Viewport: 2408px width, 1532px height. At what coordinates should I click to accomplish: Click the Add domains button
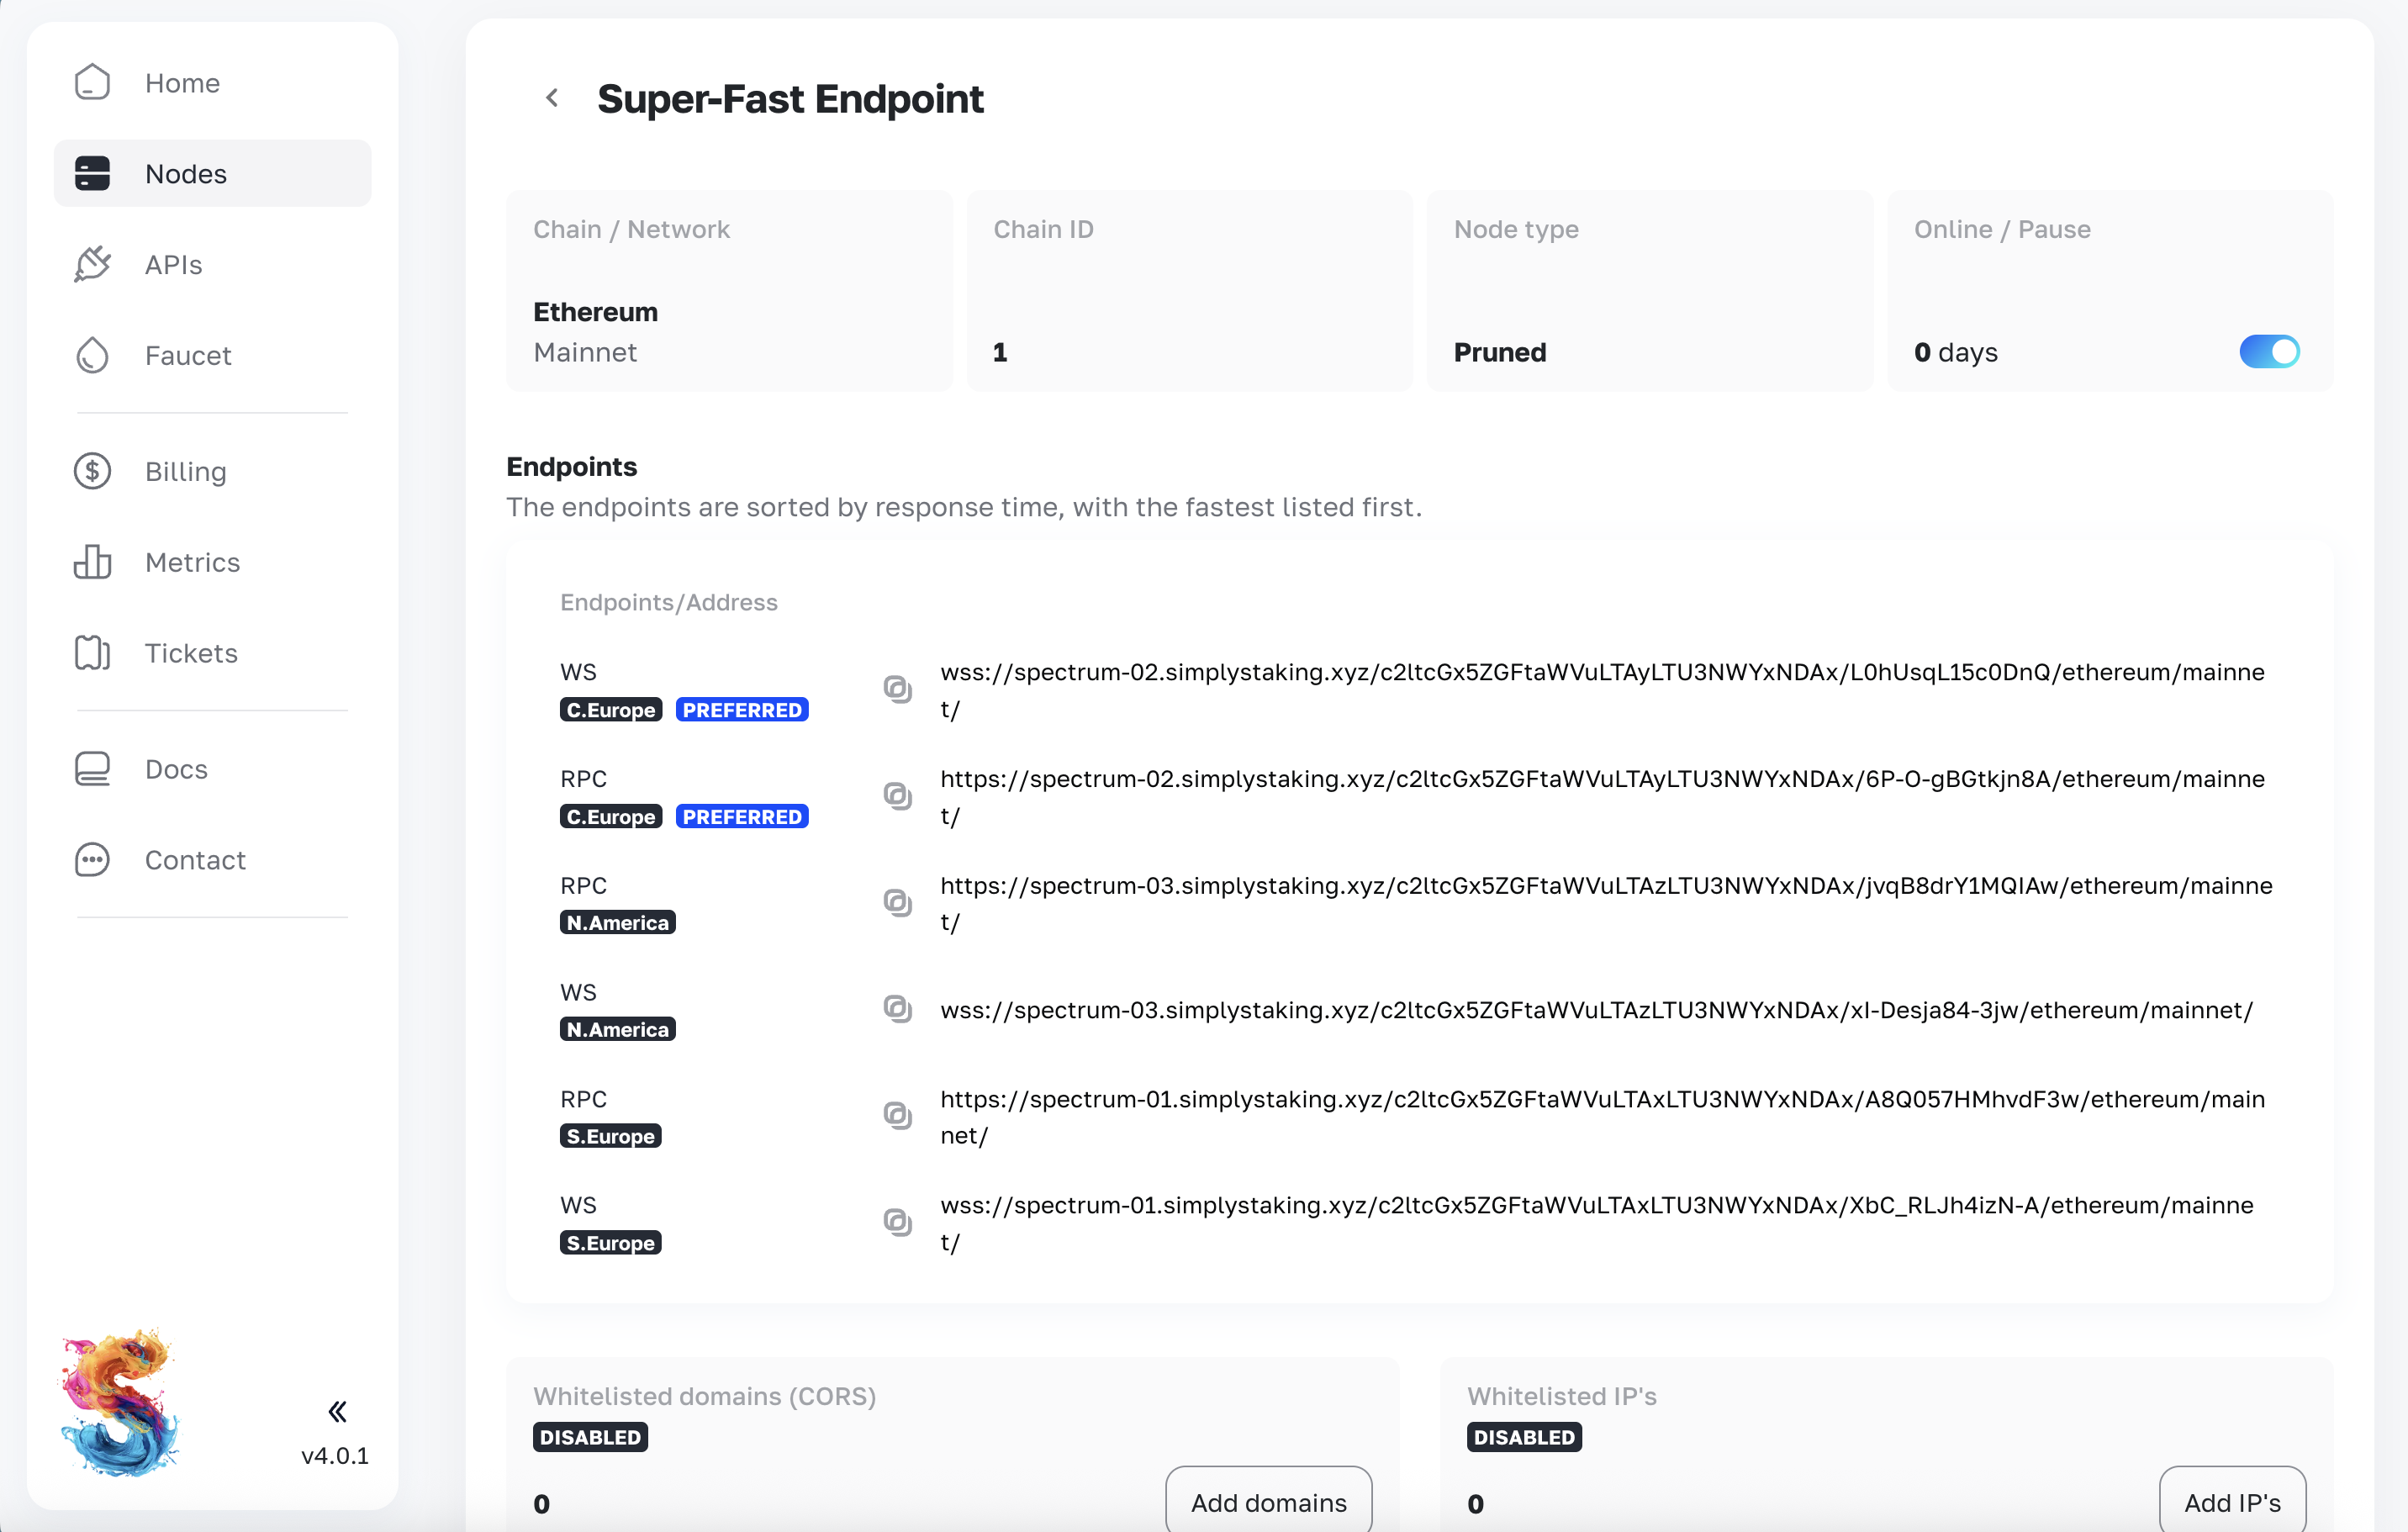(x=1268, y=1501)
